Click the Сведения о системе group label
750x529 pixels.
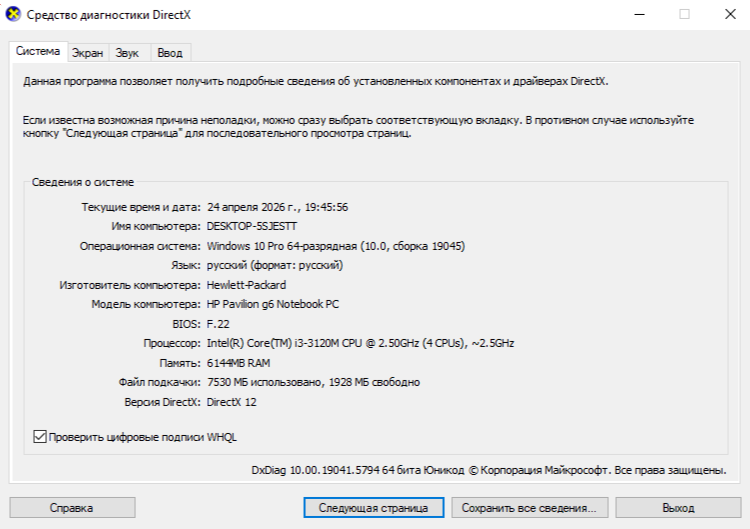click(83, 182)
